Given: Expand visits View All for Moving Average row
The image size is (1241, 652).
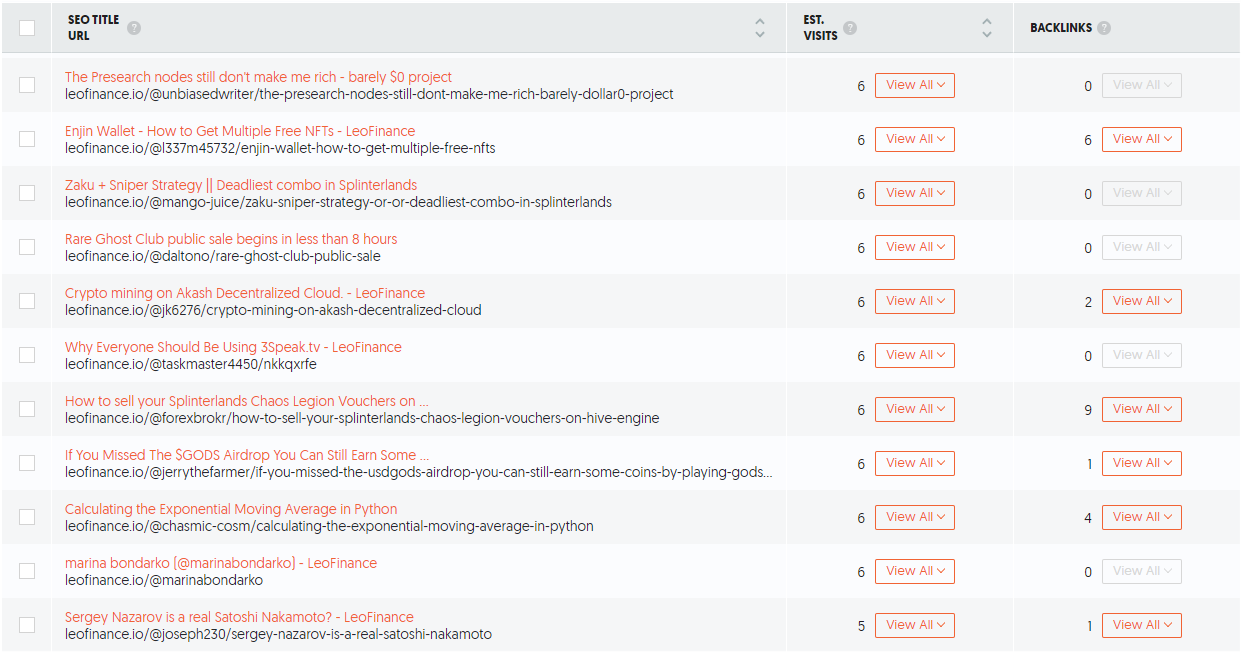Looking at the screenshot, I should point(915,517).
